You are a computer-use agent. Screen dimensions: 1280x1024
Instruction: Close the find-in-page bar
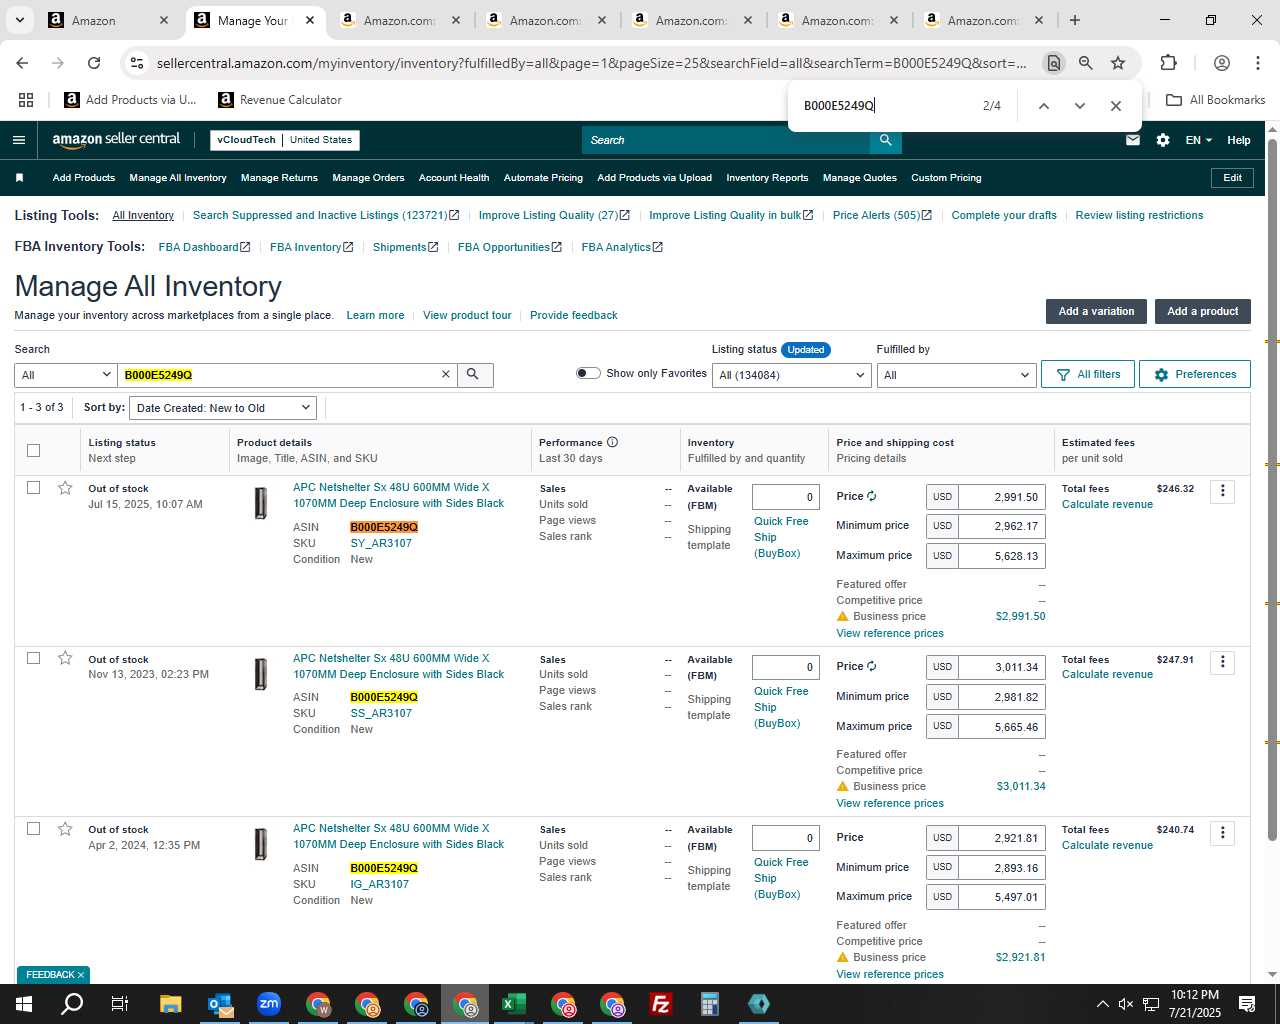[1116, 106]
